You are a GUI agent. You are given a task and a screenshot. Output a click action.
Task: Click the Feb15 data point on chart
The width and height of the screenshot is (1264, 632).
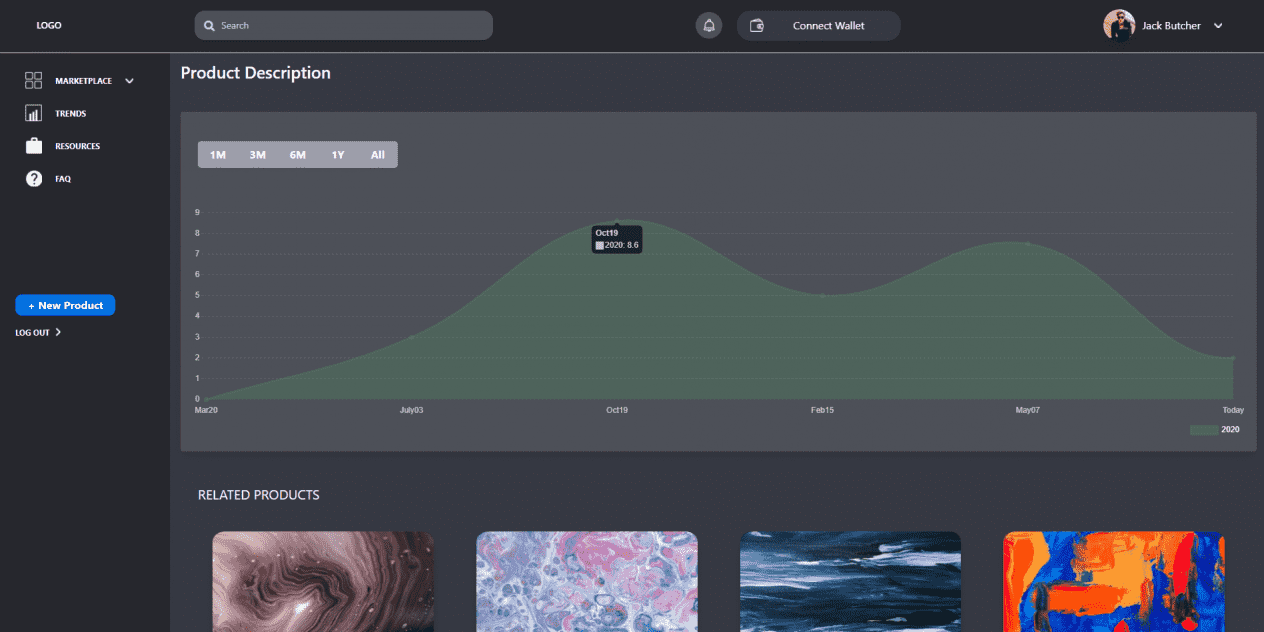[x=823, y=295]
